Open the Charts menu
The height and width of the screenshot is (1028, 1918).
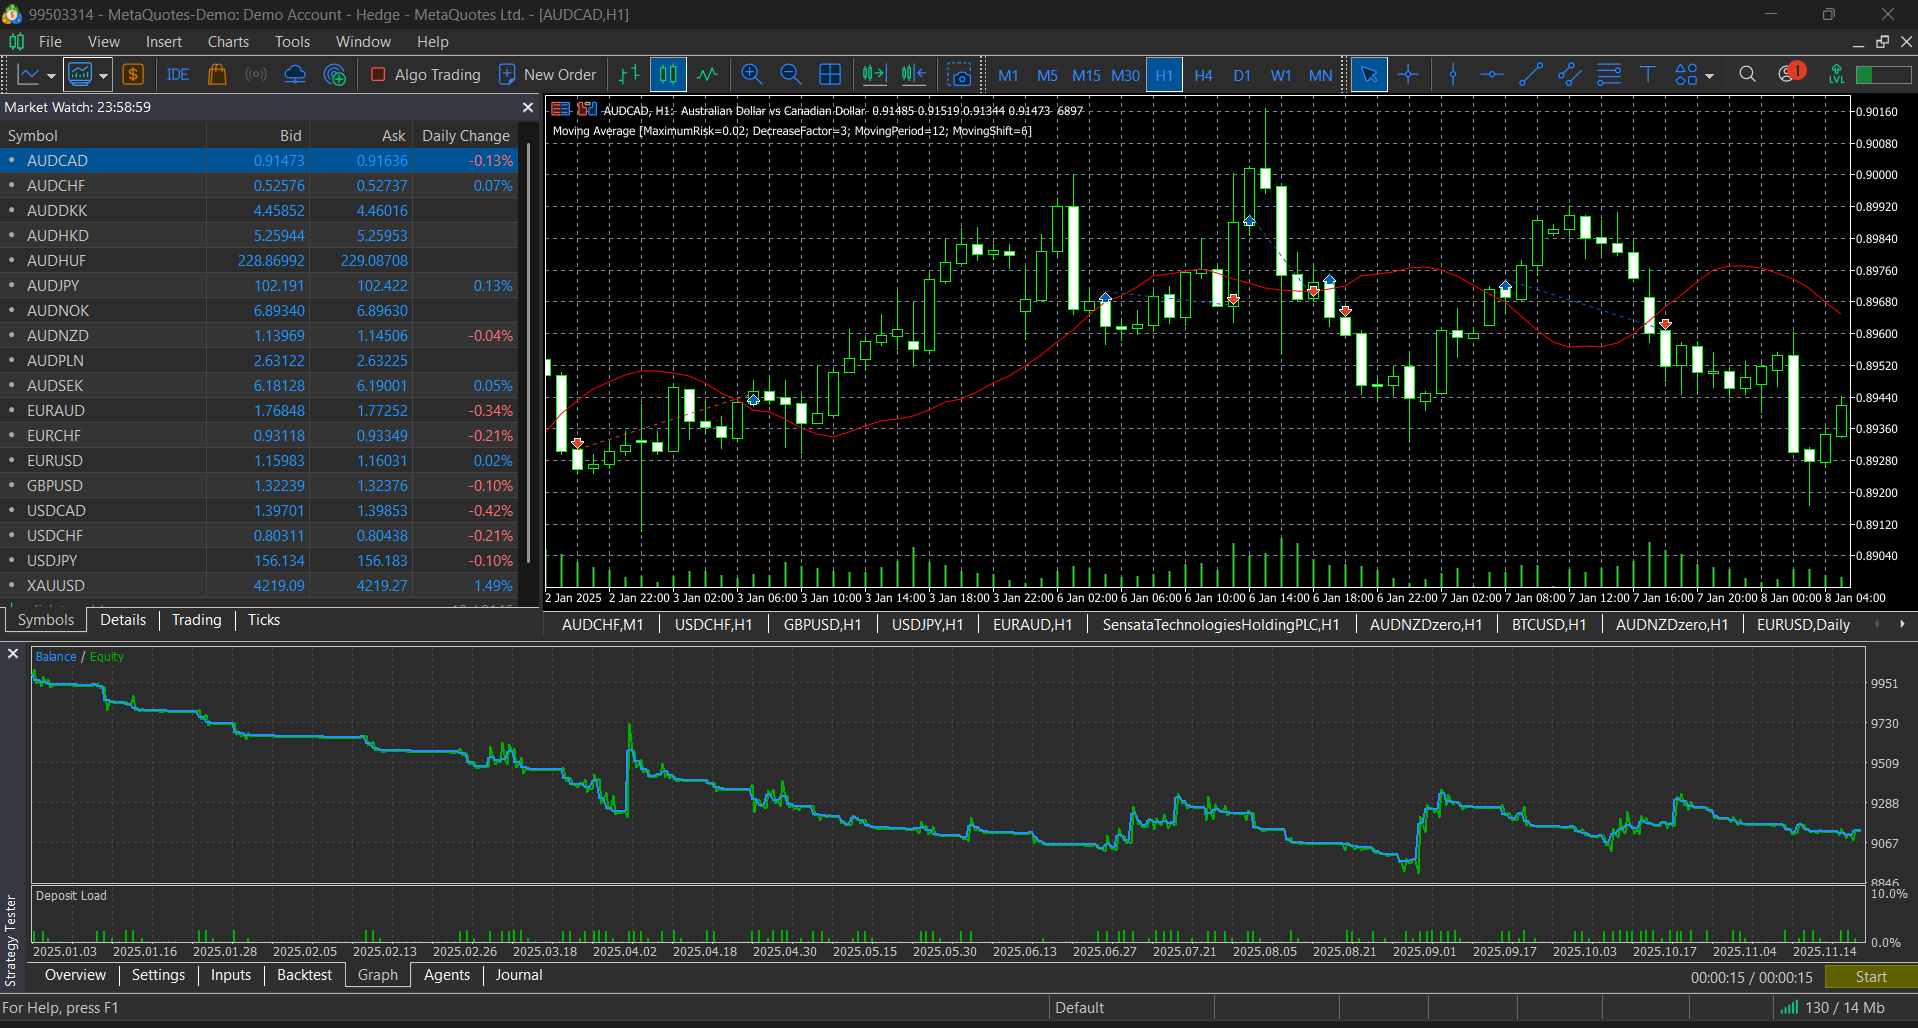(227, 41)
